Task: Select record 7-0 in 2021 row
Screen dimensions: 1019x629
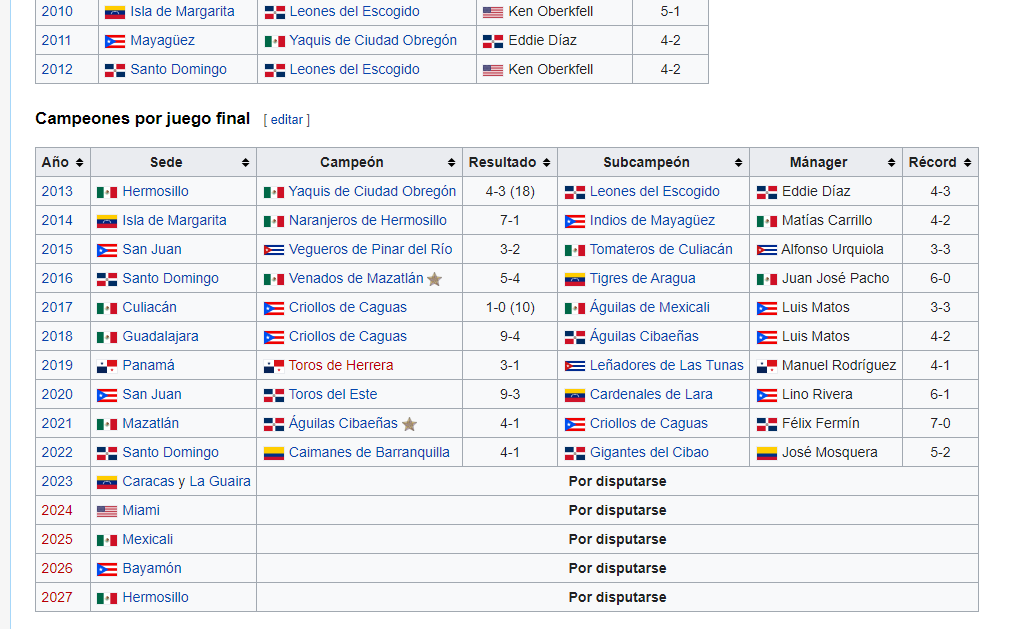Action: 940,424
